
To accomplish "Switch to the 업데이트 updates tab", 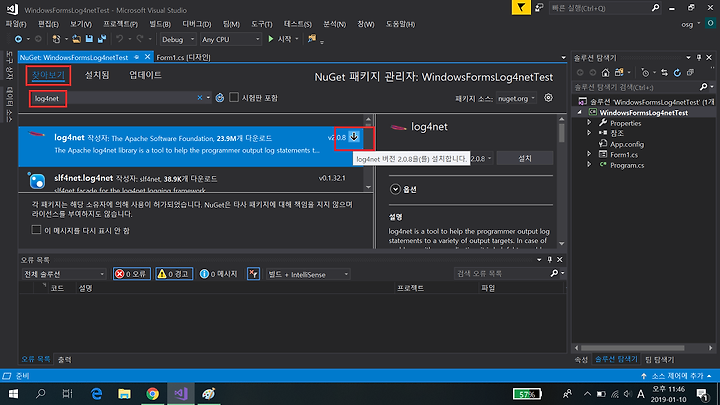I will [x=145, y=75].
